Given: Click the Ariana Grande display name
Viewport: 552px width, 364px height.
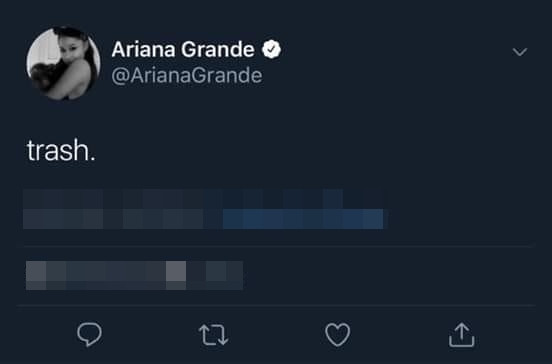Looking at the screenshot, I should click(183, 49).
